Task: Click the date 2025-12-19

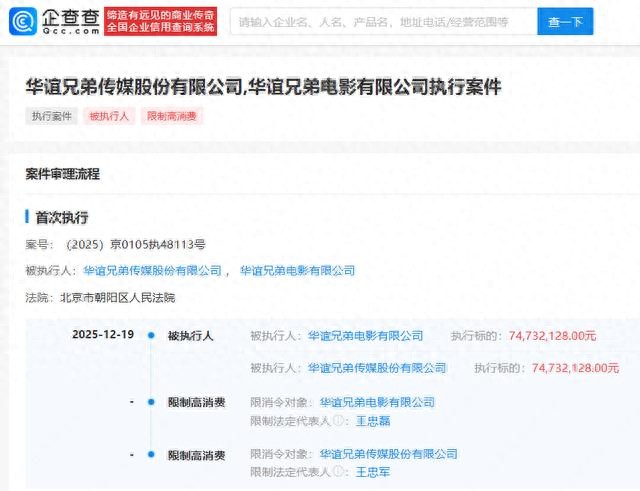Action: (103, 335)
